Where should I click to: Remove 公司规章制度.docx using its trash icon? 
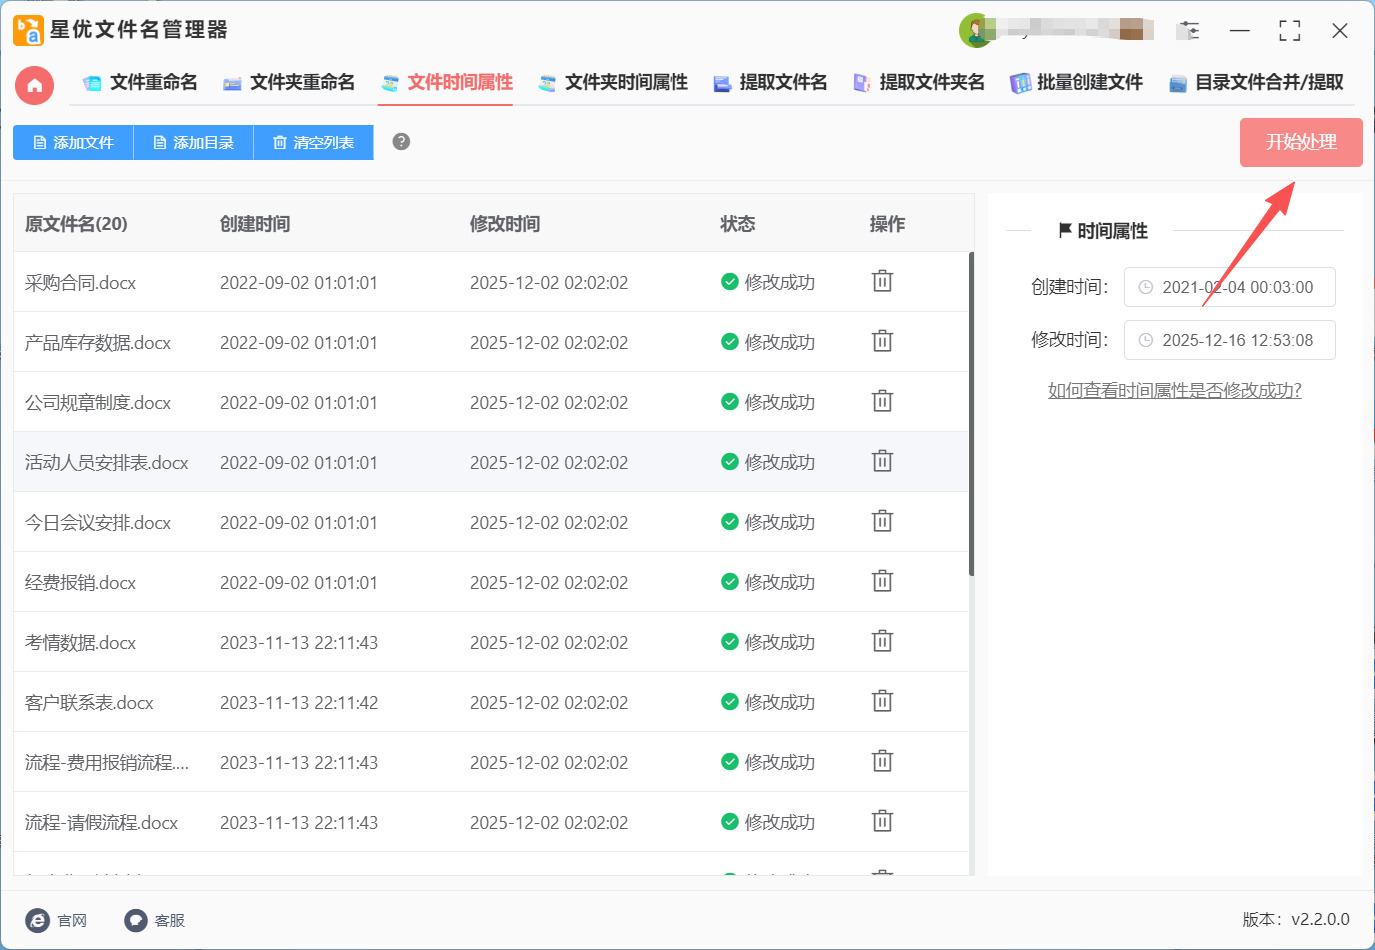point(882,402)
